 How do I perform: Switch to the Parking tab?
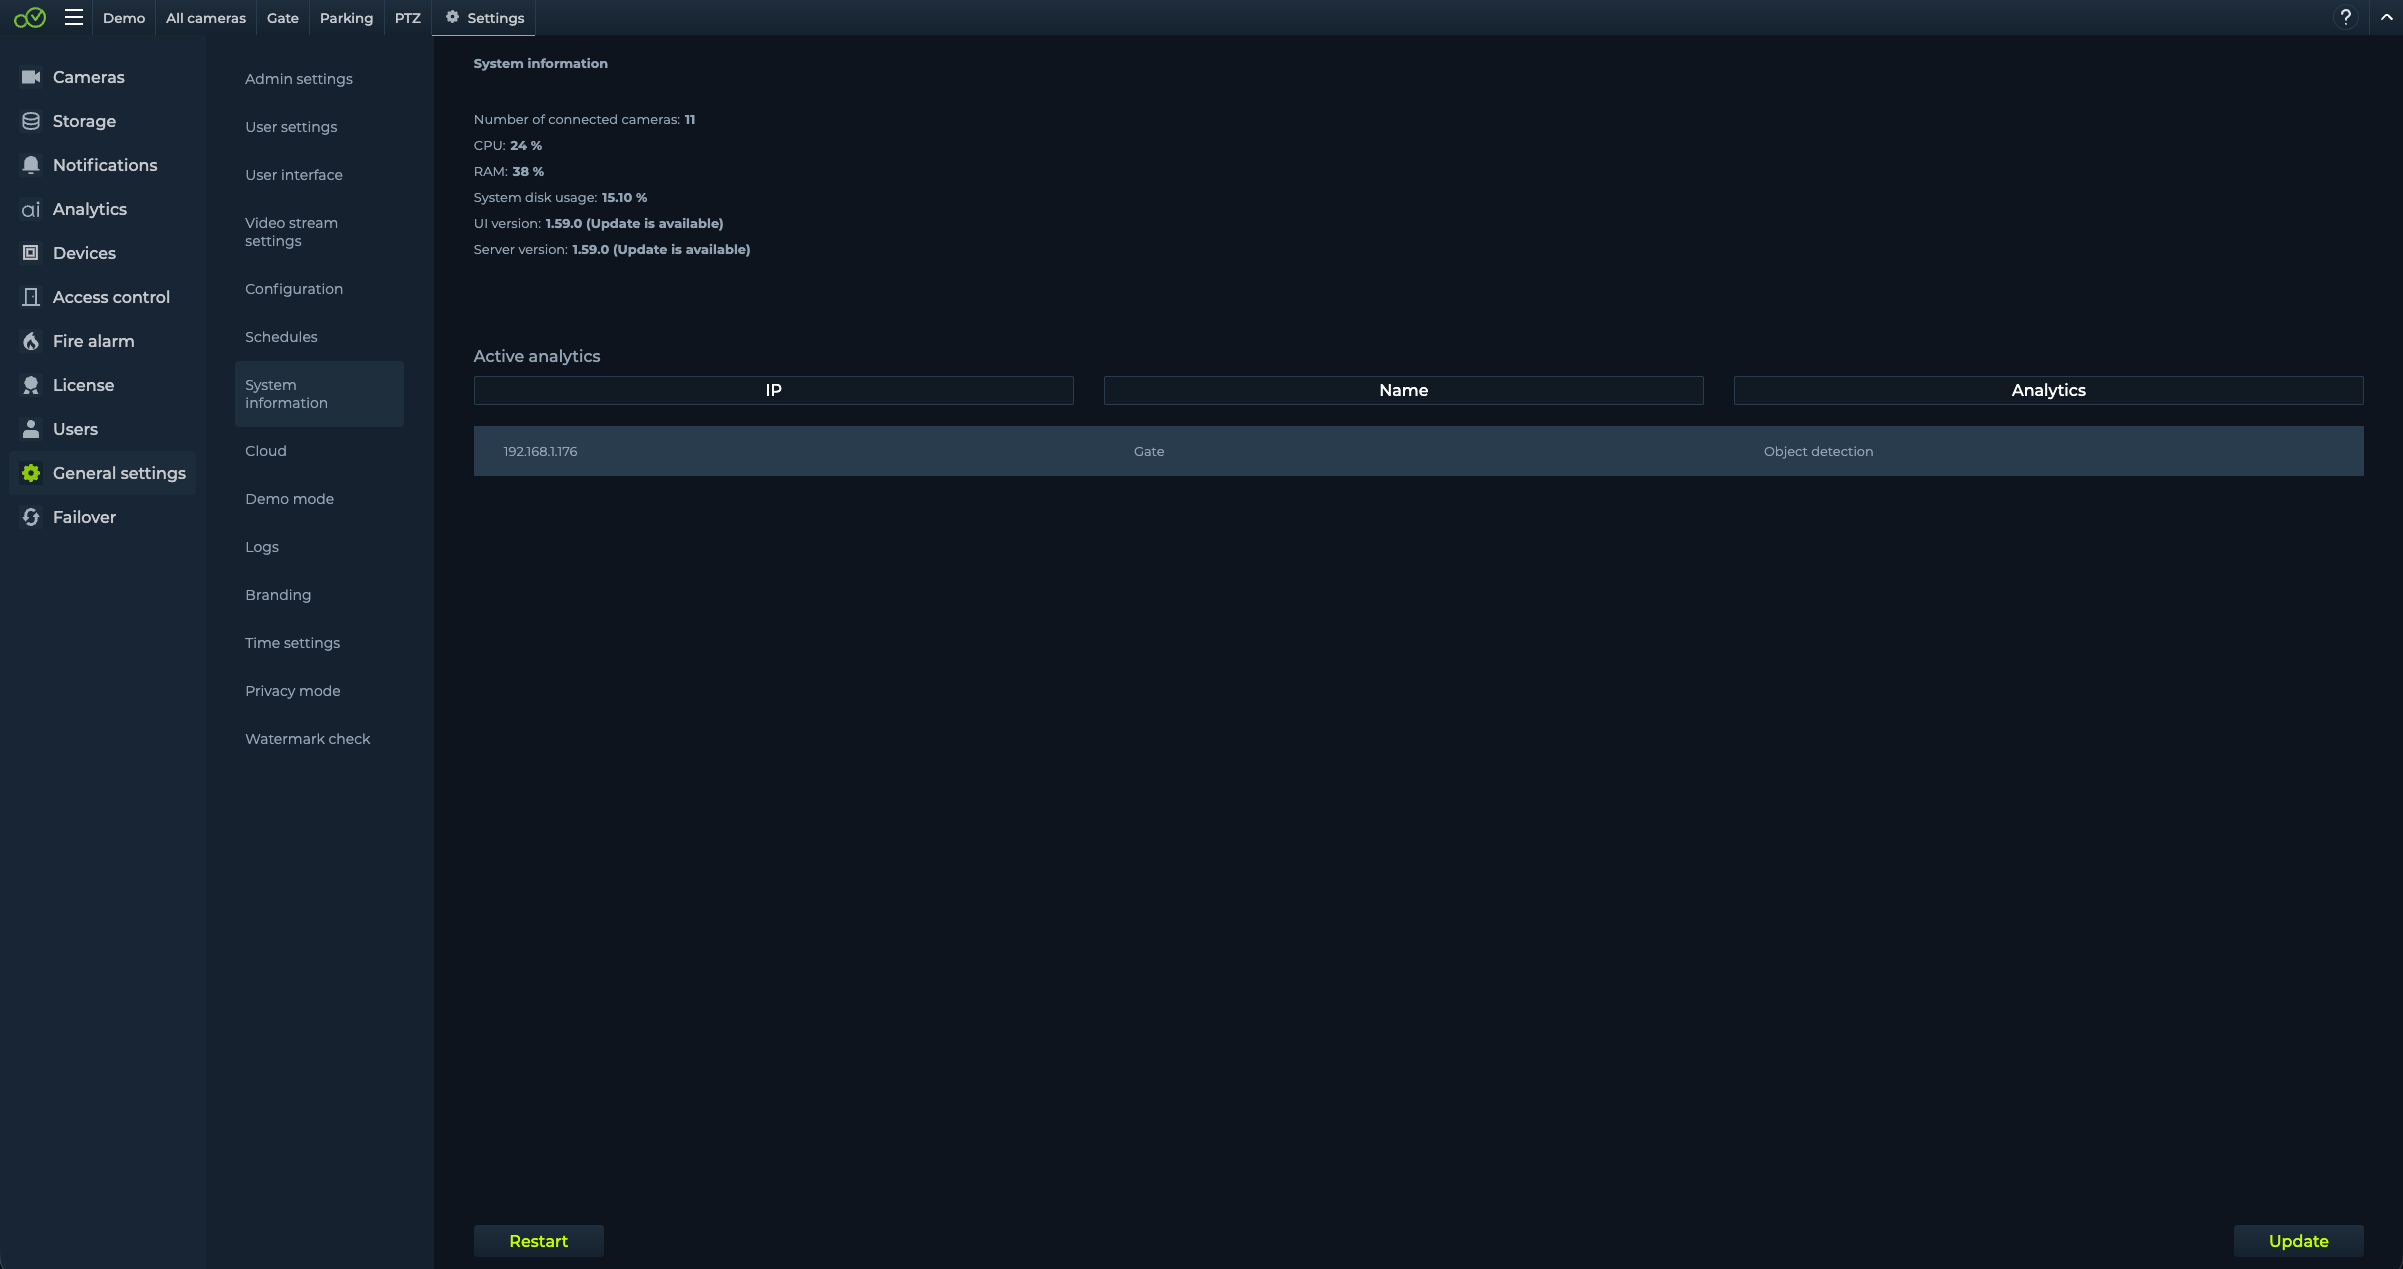(346, 18)
